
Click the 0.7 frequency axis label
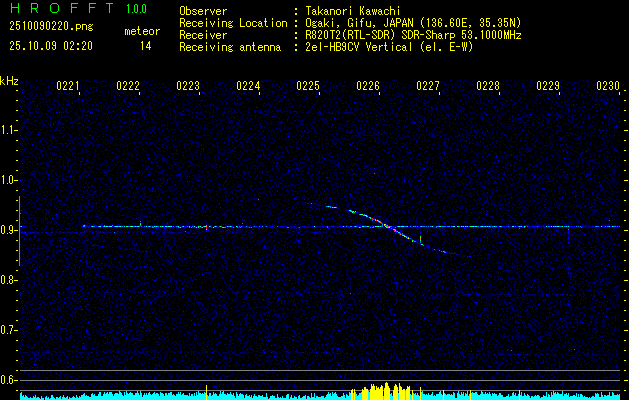(x=9, y=329)
